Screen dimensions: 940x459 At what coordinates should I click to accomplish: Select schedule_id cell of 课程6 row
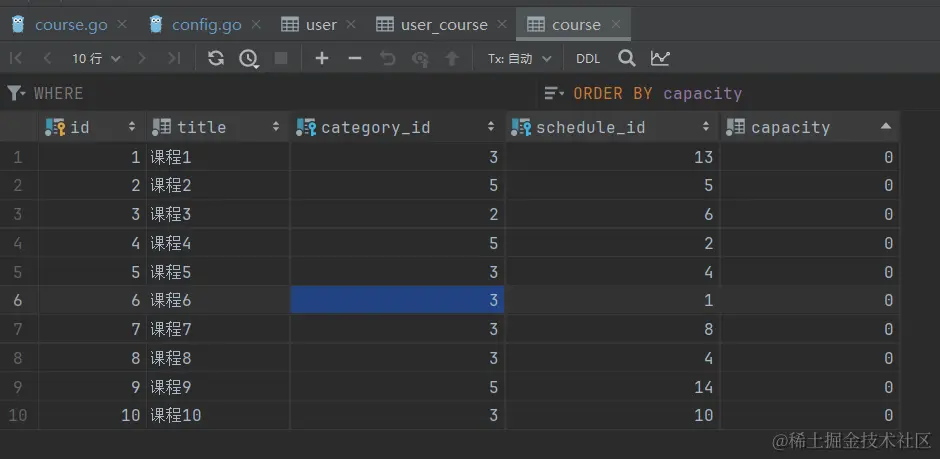pos(613,300)
